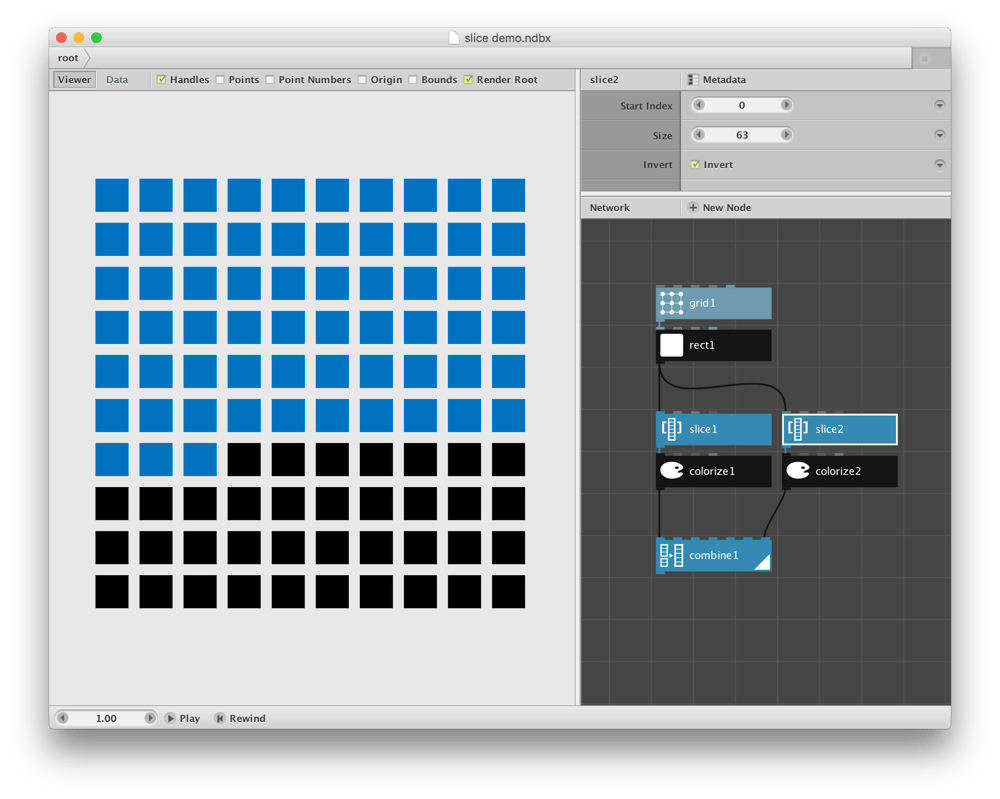Step frame number forward with right arrow

(149, 718)
